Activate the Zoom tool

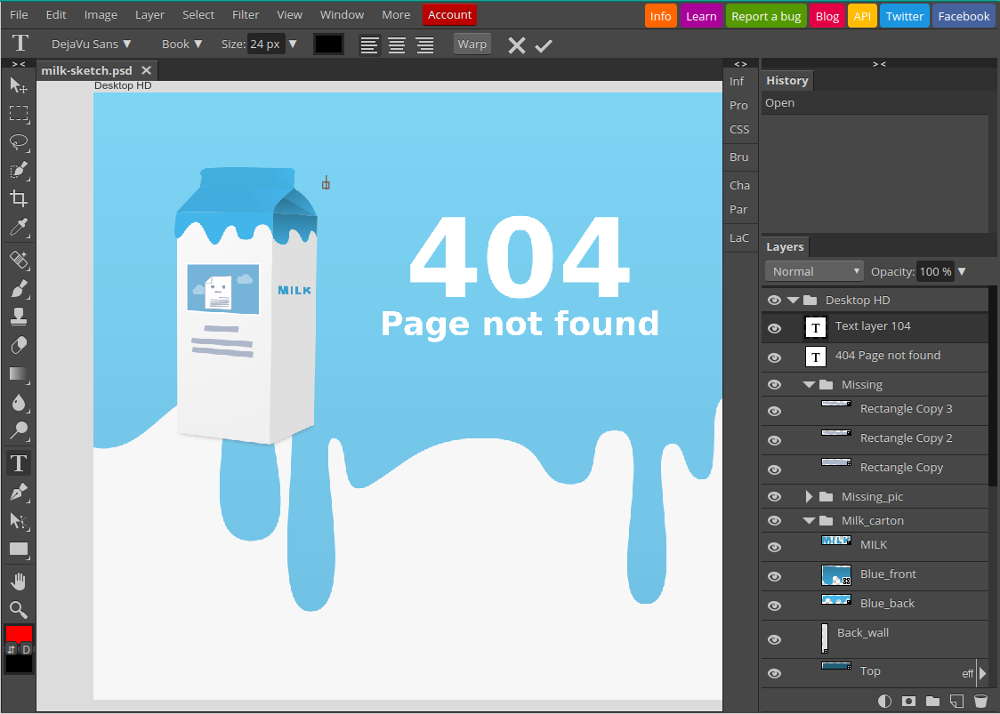(x=18, y=610)
